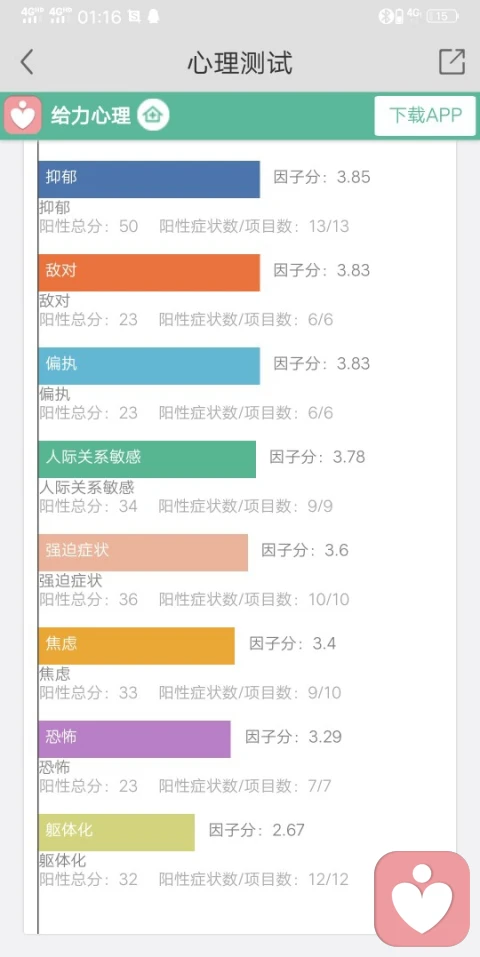The width and height of the screenshot is (480, 957).
Task: Select the blue 抑郁 bar
Action: click(149, 179)
